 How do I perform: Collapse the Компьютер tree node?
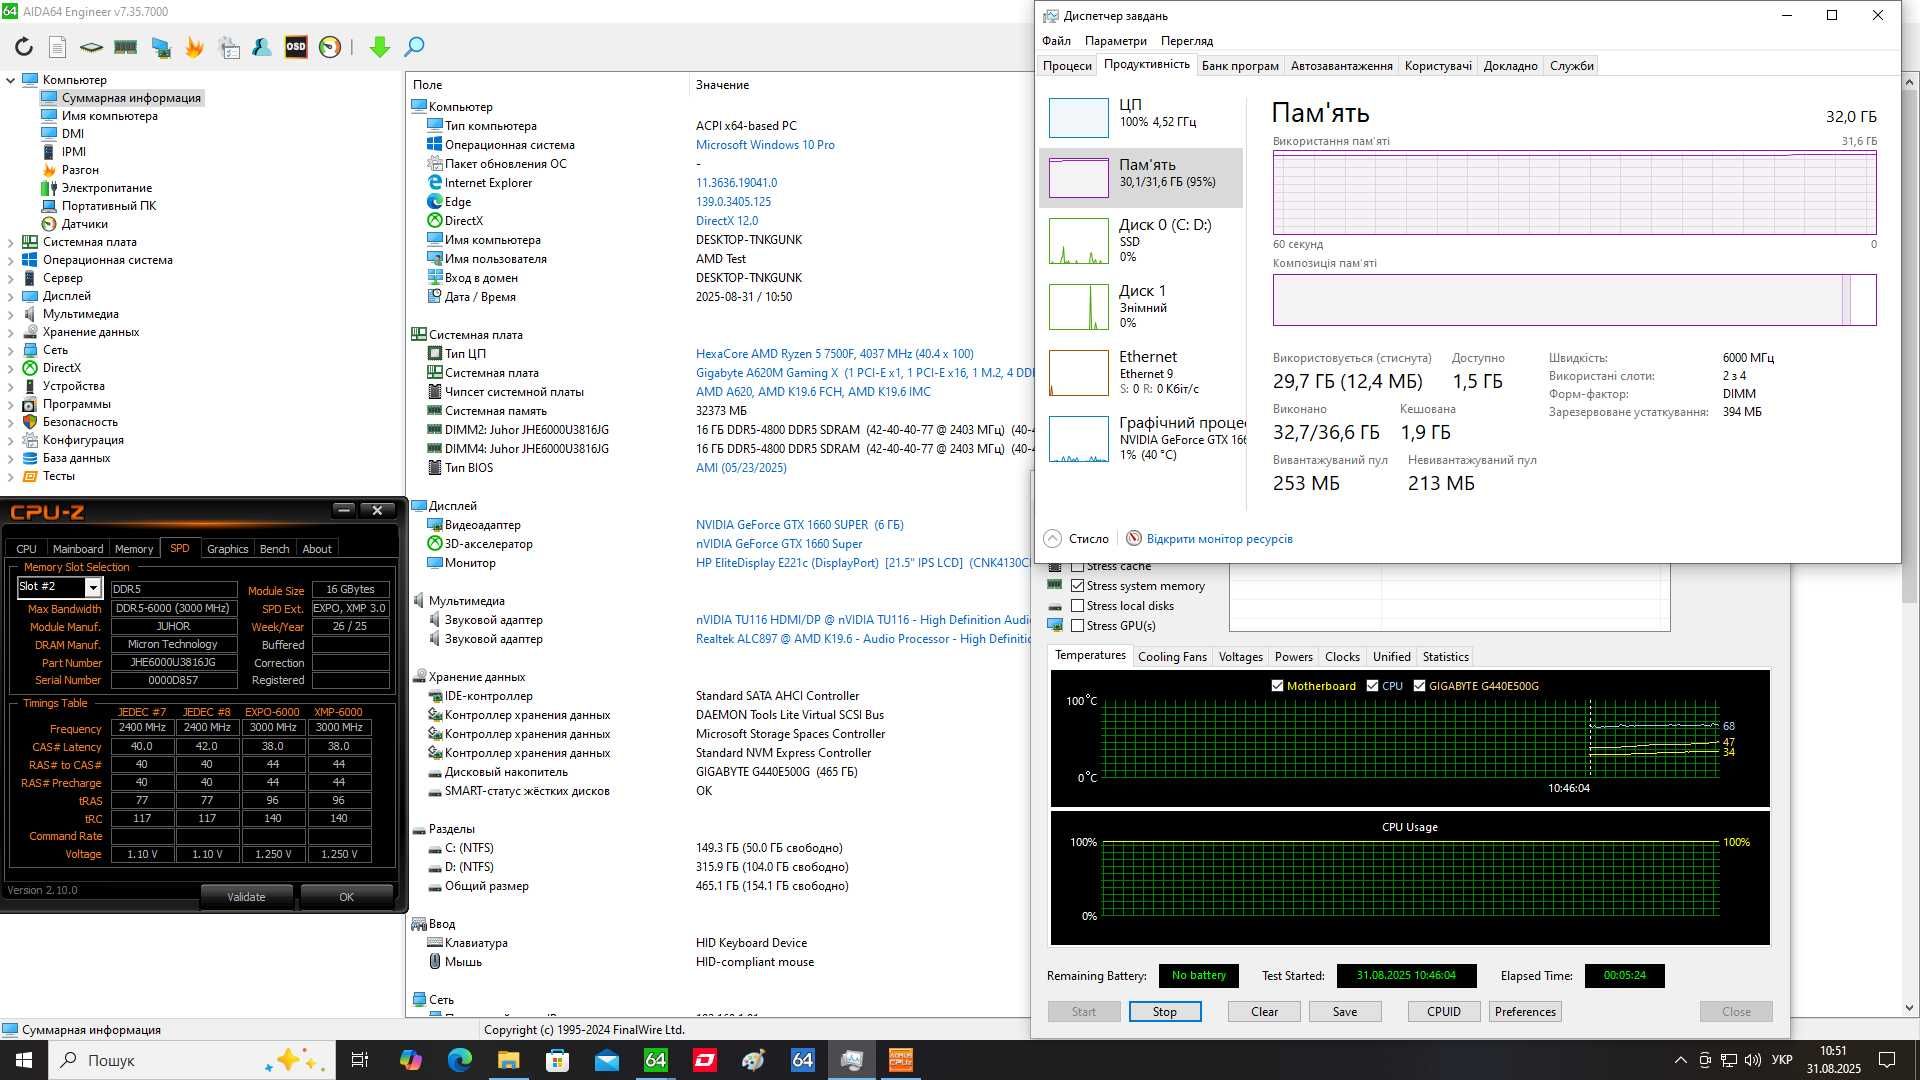pyautogui.click(x=11, y=80)
